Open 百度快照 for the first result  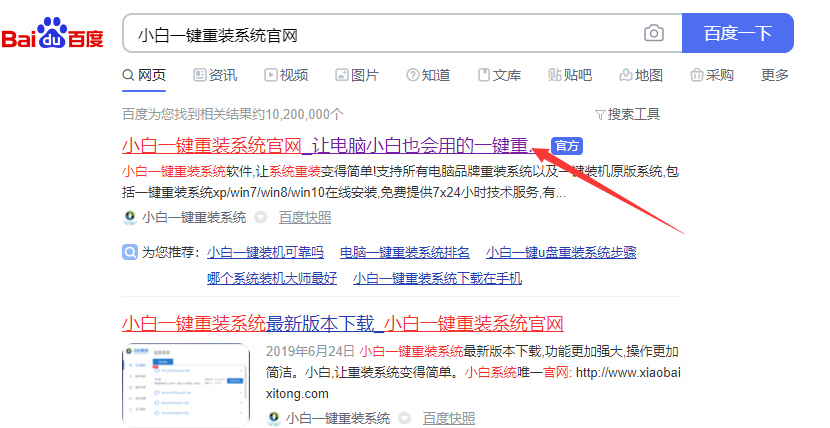tap(305, 217)
